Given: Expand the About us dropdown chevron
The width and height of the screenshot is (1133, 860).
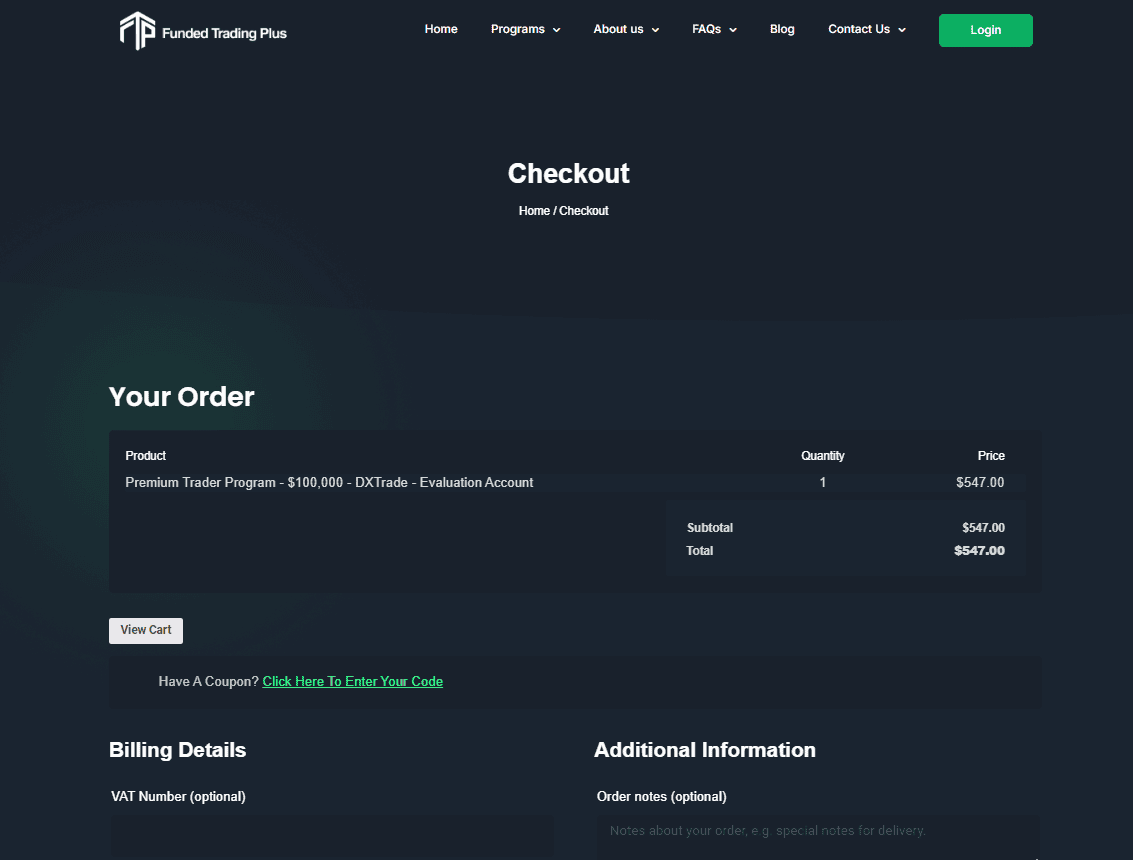Looking at the screenshot, I should pyautogui.click(x=655, y=30).
